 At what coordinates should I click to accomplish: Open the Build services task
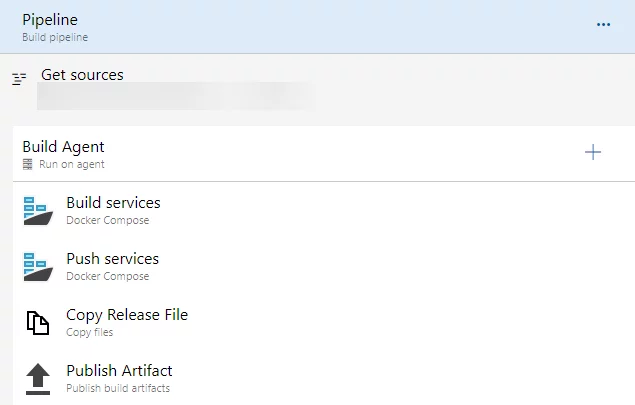coord(324,211)
